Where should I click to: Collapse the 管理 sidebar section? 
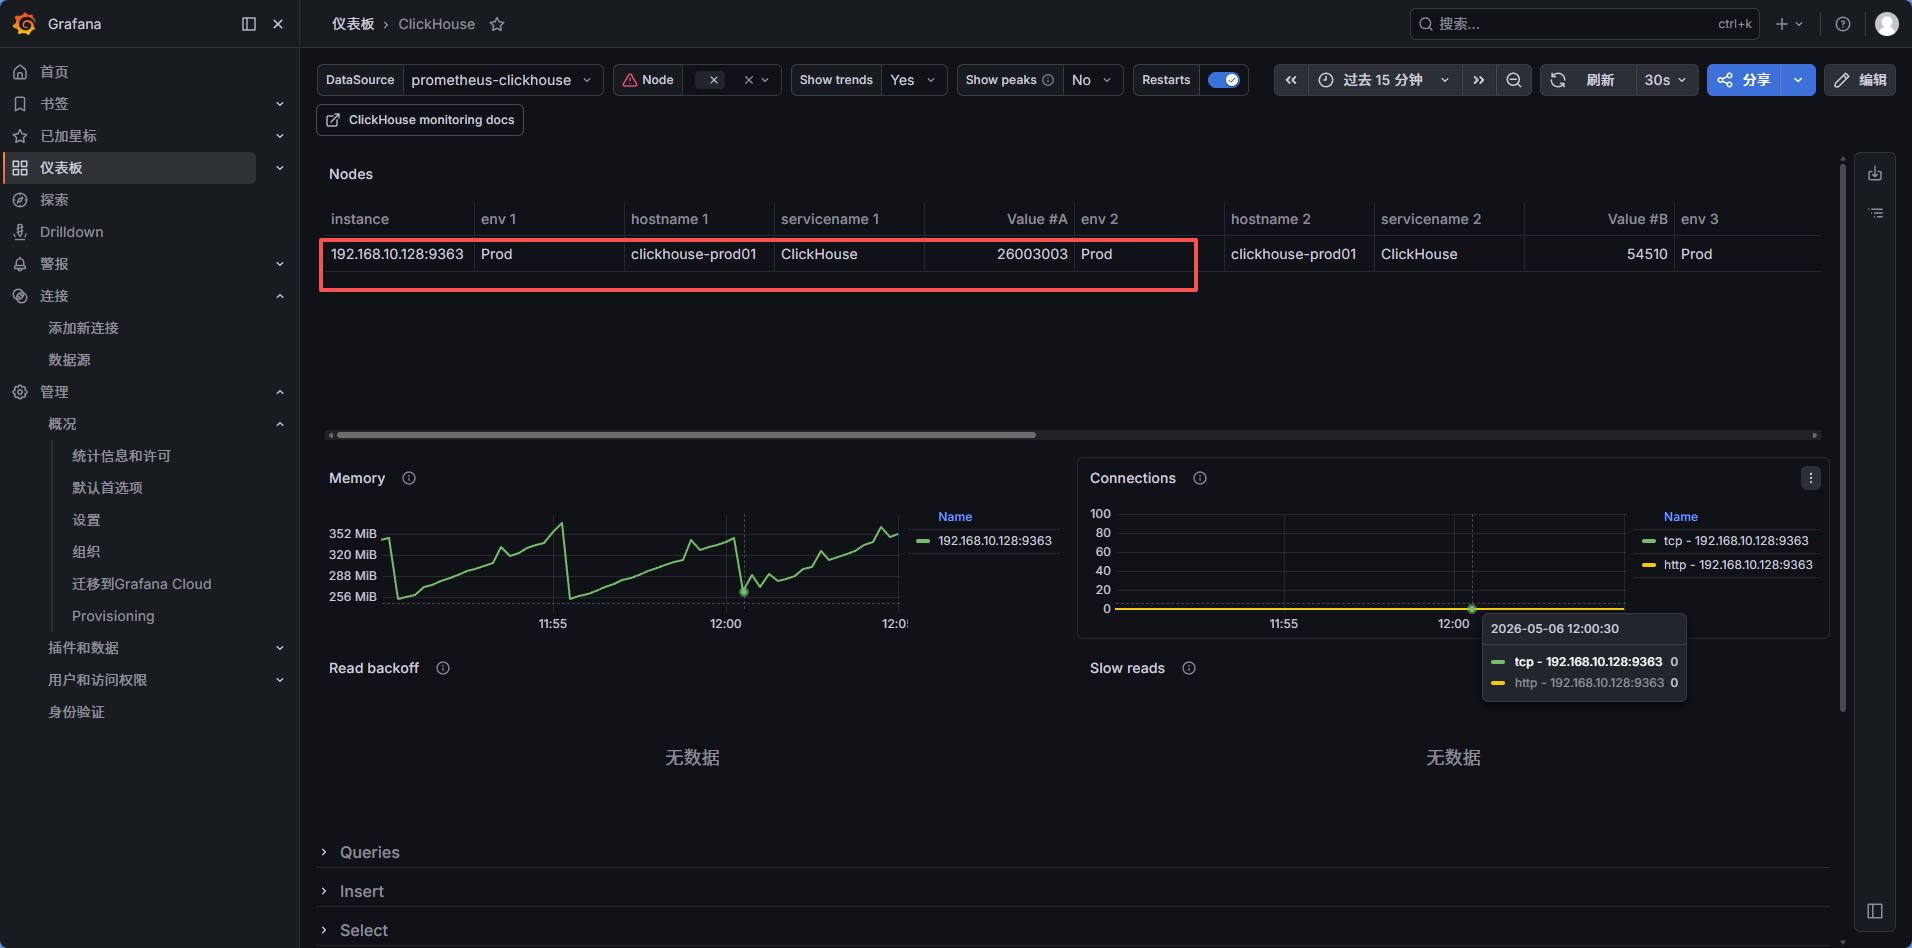(280, 392)
